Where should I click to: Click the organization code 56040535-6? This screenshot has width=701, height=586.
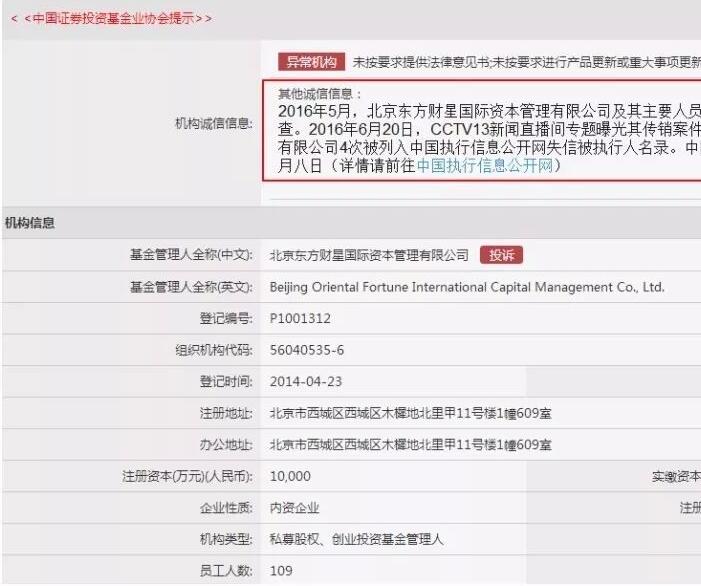click(307, 351)
